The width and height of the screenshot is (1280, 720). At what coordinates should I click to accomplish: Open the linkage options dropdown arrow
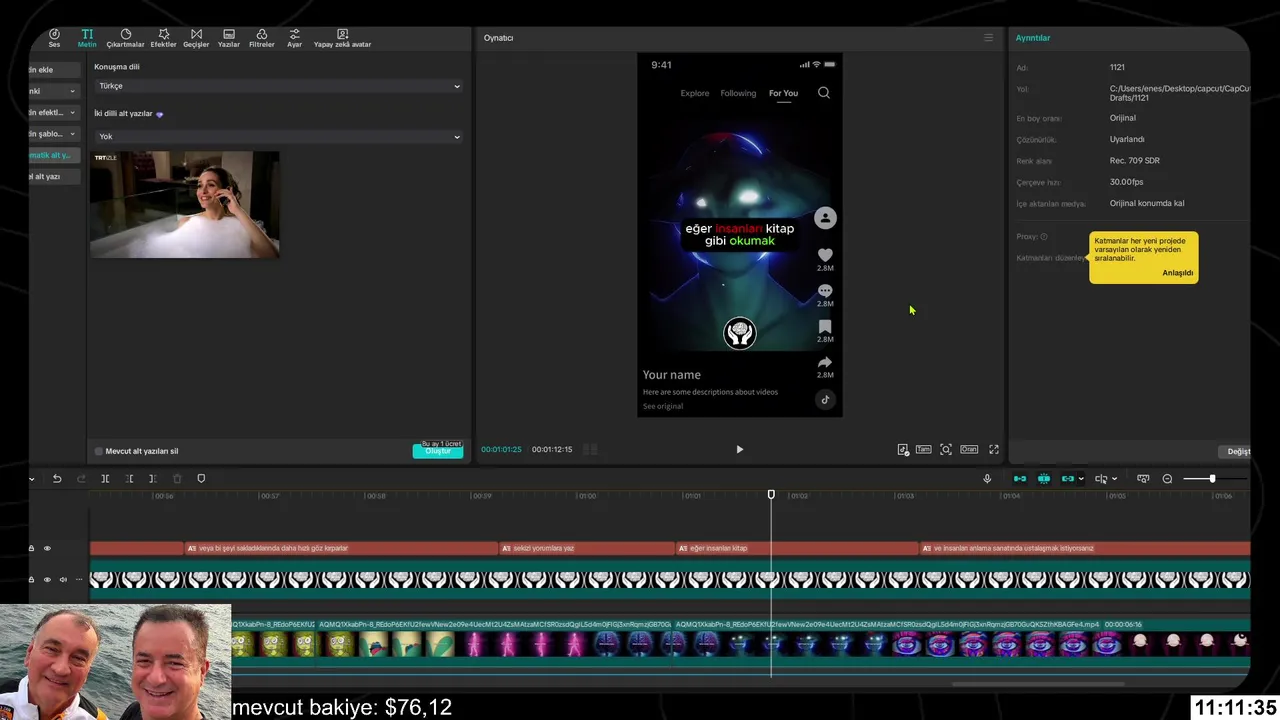point(1081,479)
